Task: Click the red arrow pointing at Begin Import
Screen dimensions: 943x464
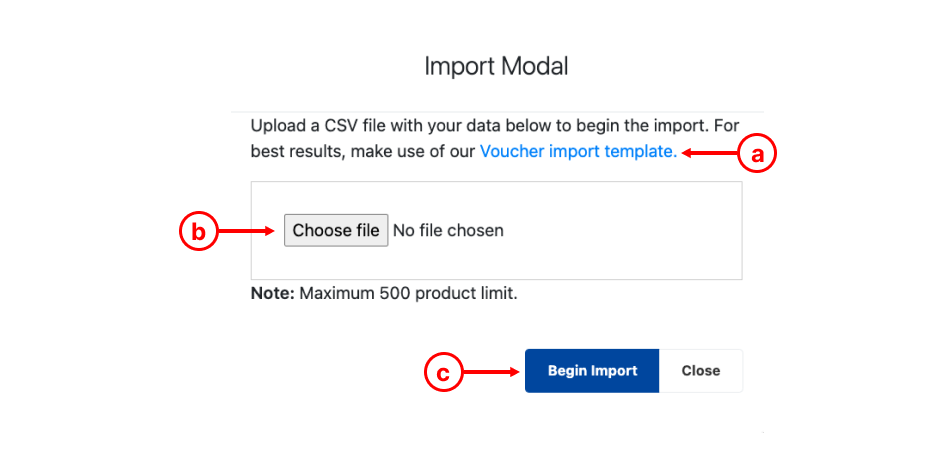Action: (x=491, y=373)
